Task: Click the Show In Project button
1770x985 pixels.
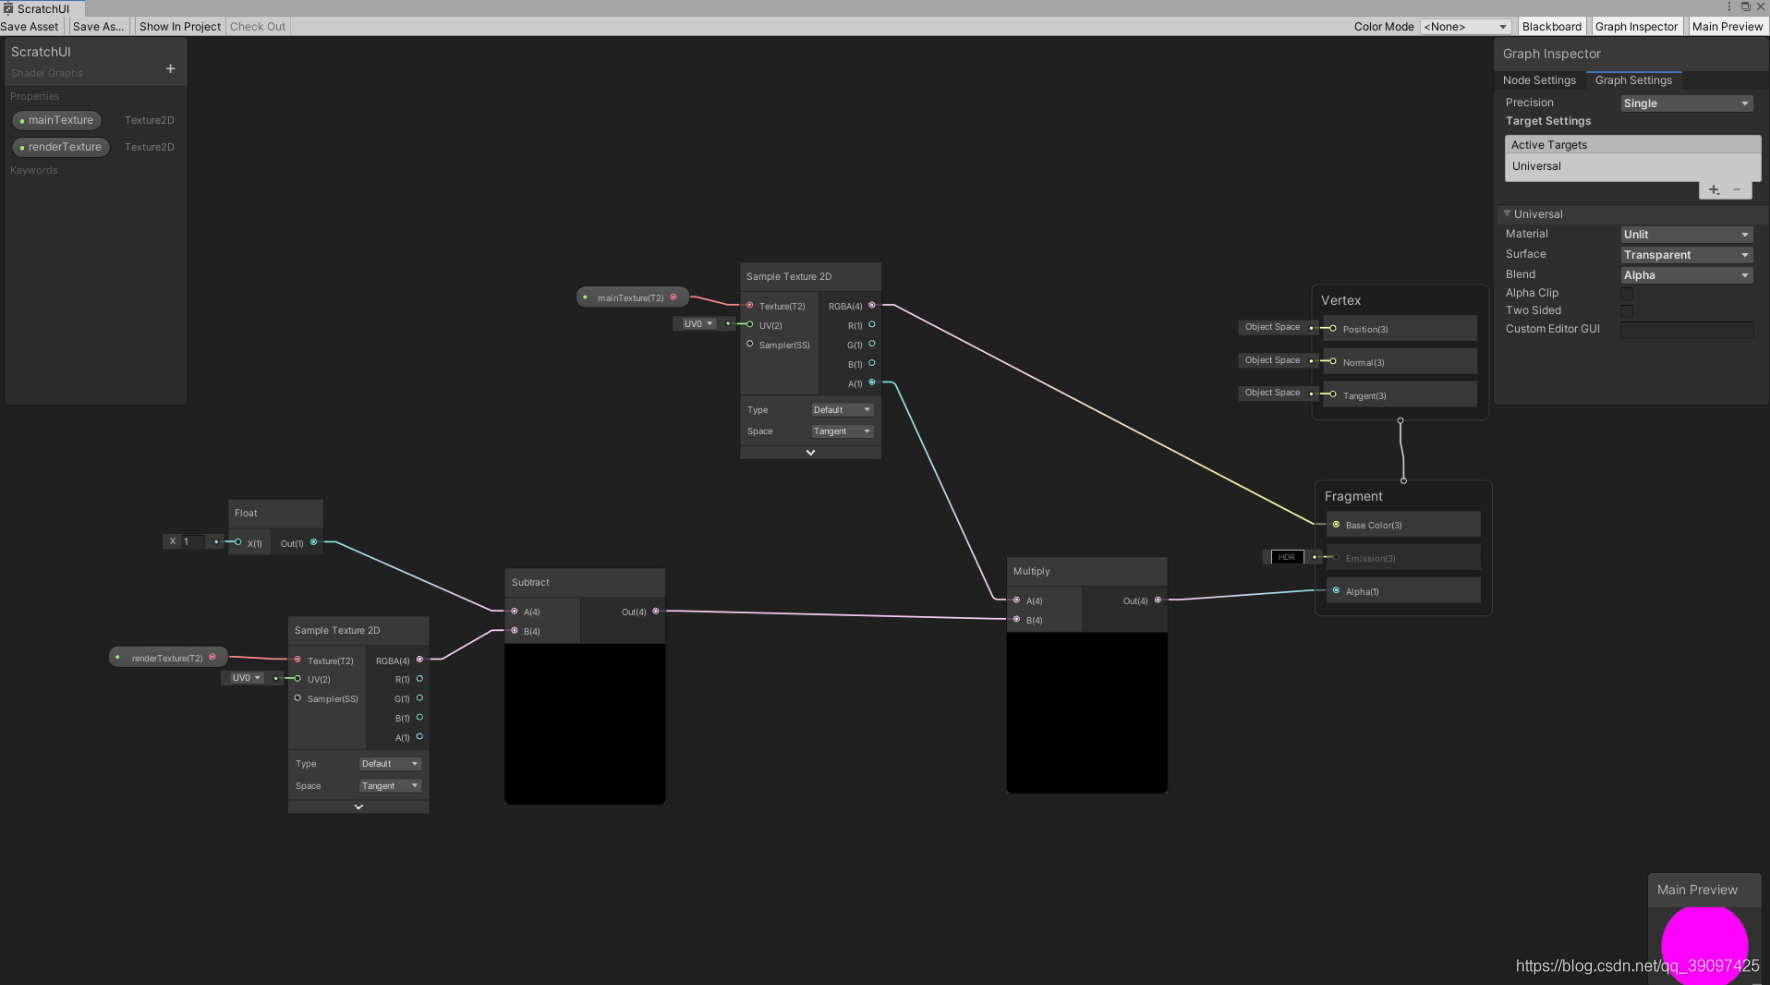Action: click(179, 26)
